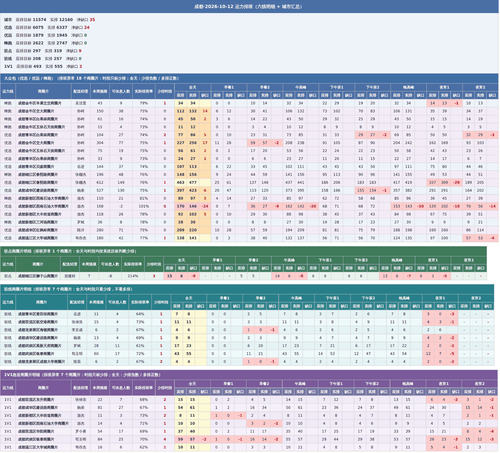Click the cell showing 612
This screenshot has width=500, height=453.
(x=100, y=183)
